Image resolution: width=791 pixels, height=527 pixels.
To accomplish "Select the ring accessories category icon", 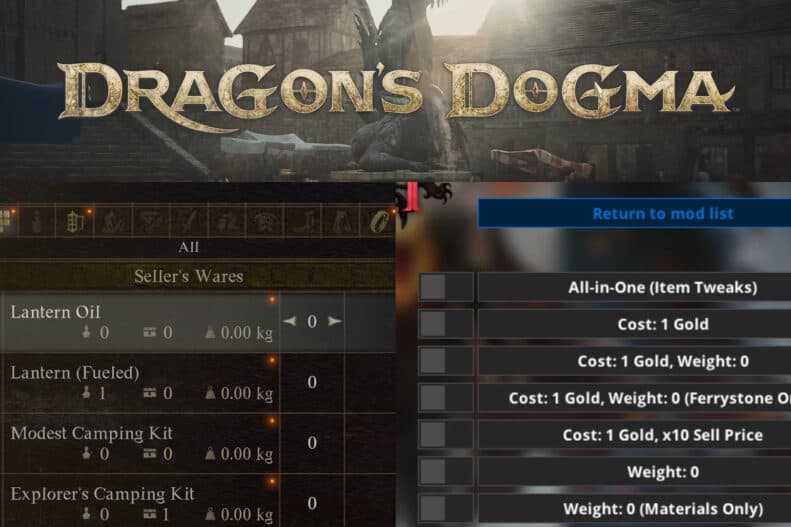I will [378, 221].
